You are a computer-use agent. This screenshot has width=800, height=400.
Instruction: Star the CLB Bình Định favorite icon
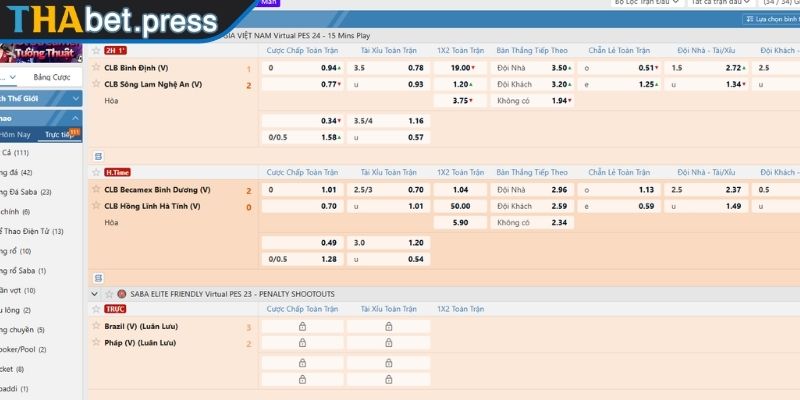point(96,68)
